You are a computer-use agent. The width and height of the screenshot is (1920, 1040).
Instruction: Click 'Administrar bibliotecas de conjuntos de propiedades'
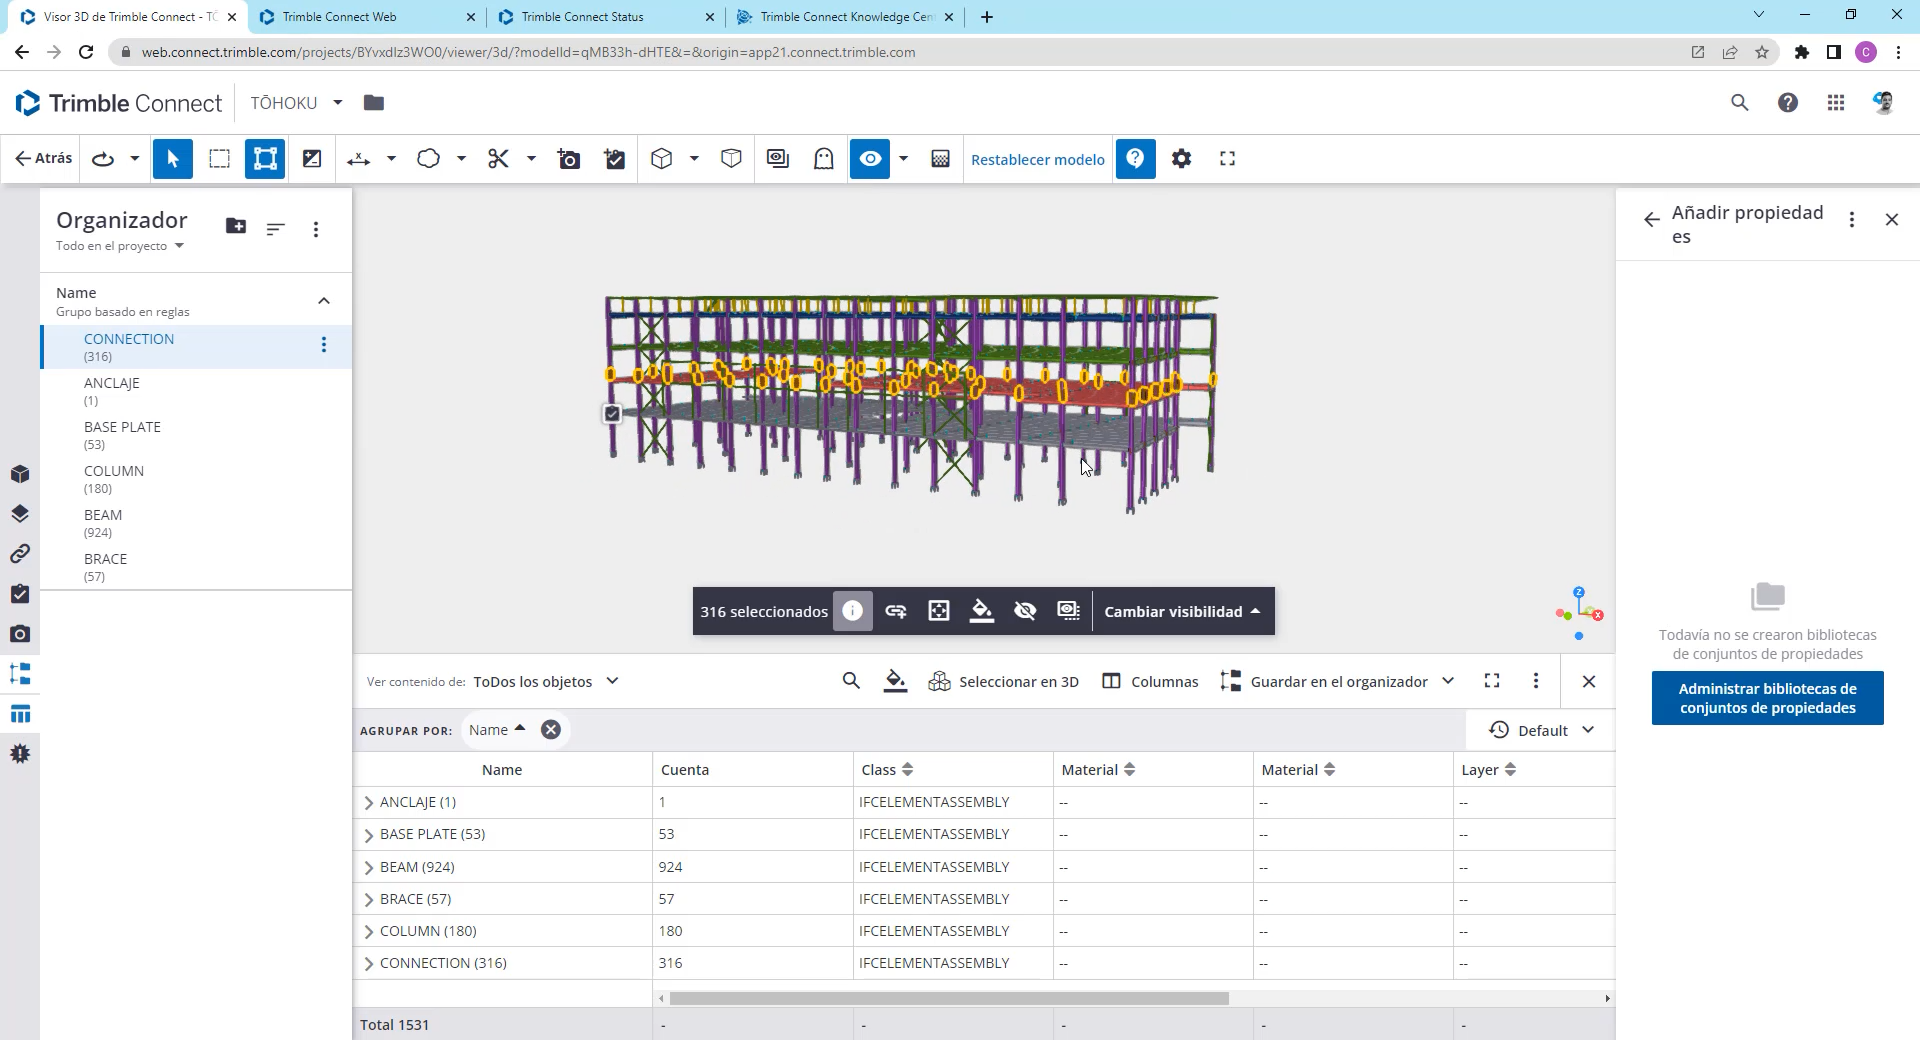click(x=1767, y=698)
